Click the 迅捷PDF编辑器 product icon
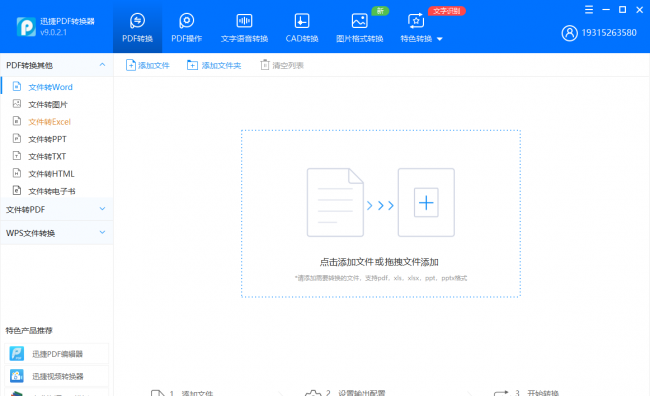The height and width of the screenshot is (396, 650). point(17,354)
